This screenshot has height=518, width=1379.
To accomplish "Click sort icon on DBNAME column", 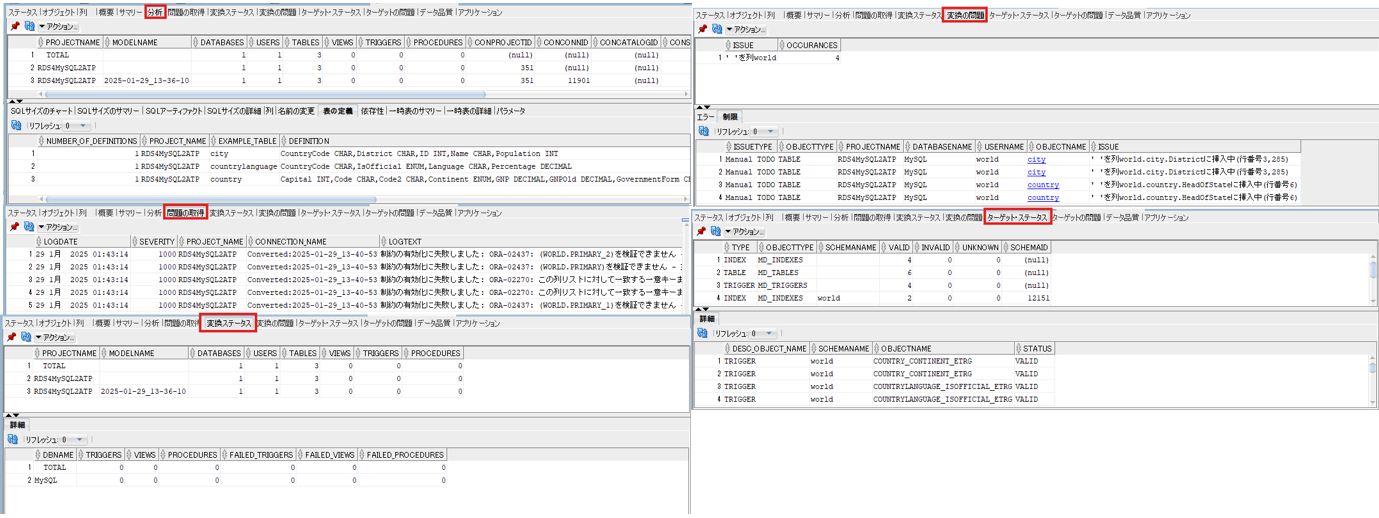I will (x=36, y=455).
